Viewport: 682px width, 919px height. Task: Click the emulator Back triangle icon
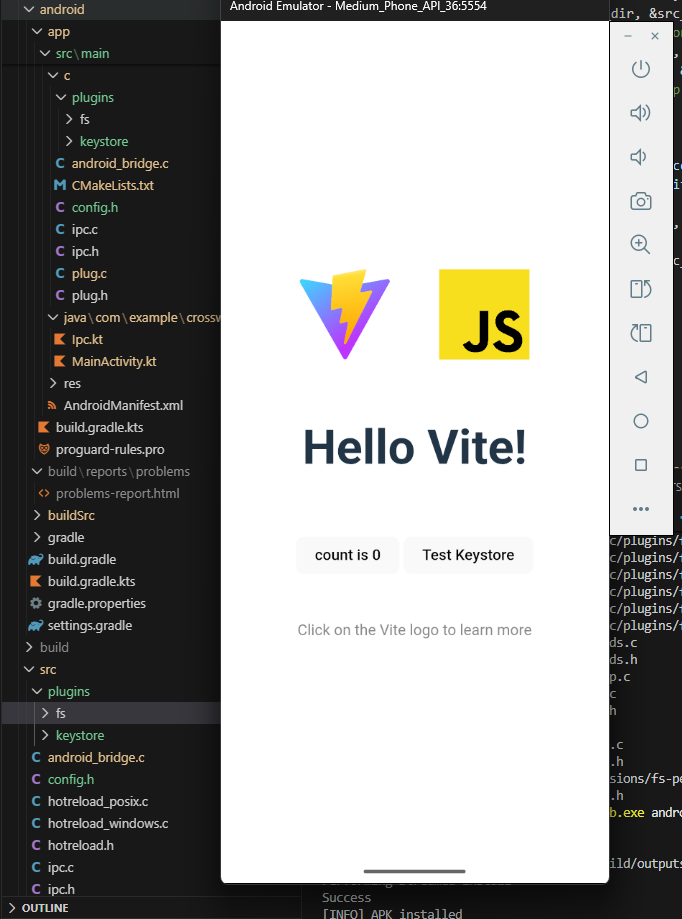coord(641,377)
